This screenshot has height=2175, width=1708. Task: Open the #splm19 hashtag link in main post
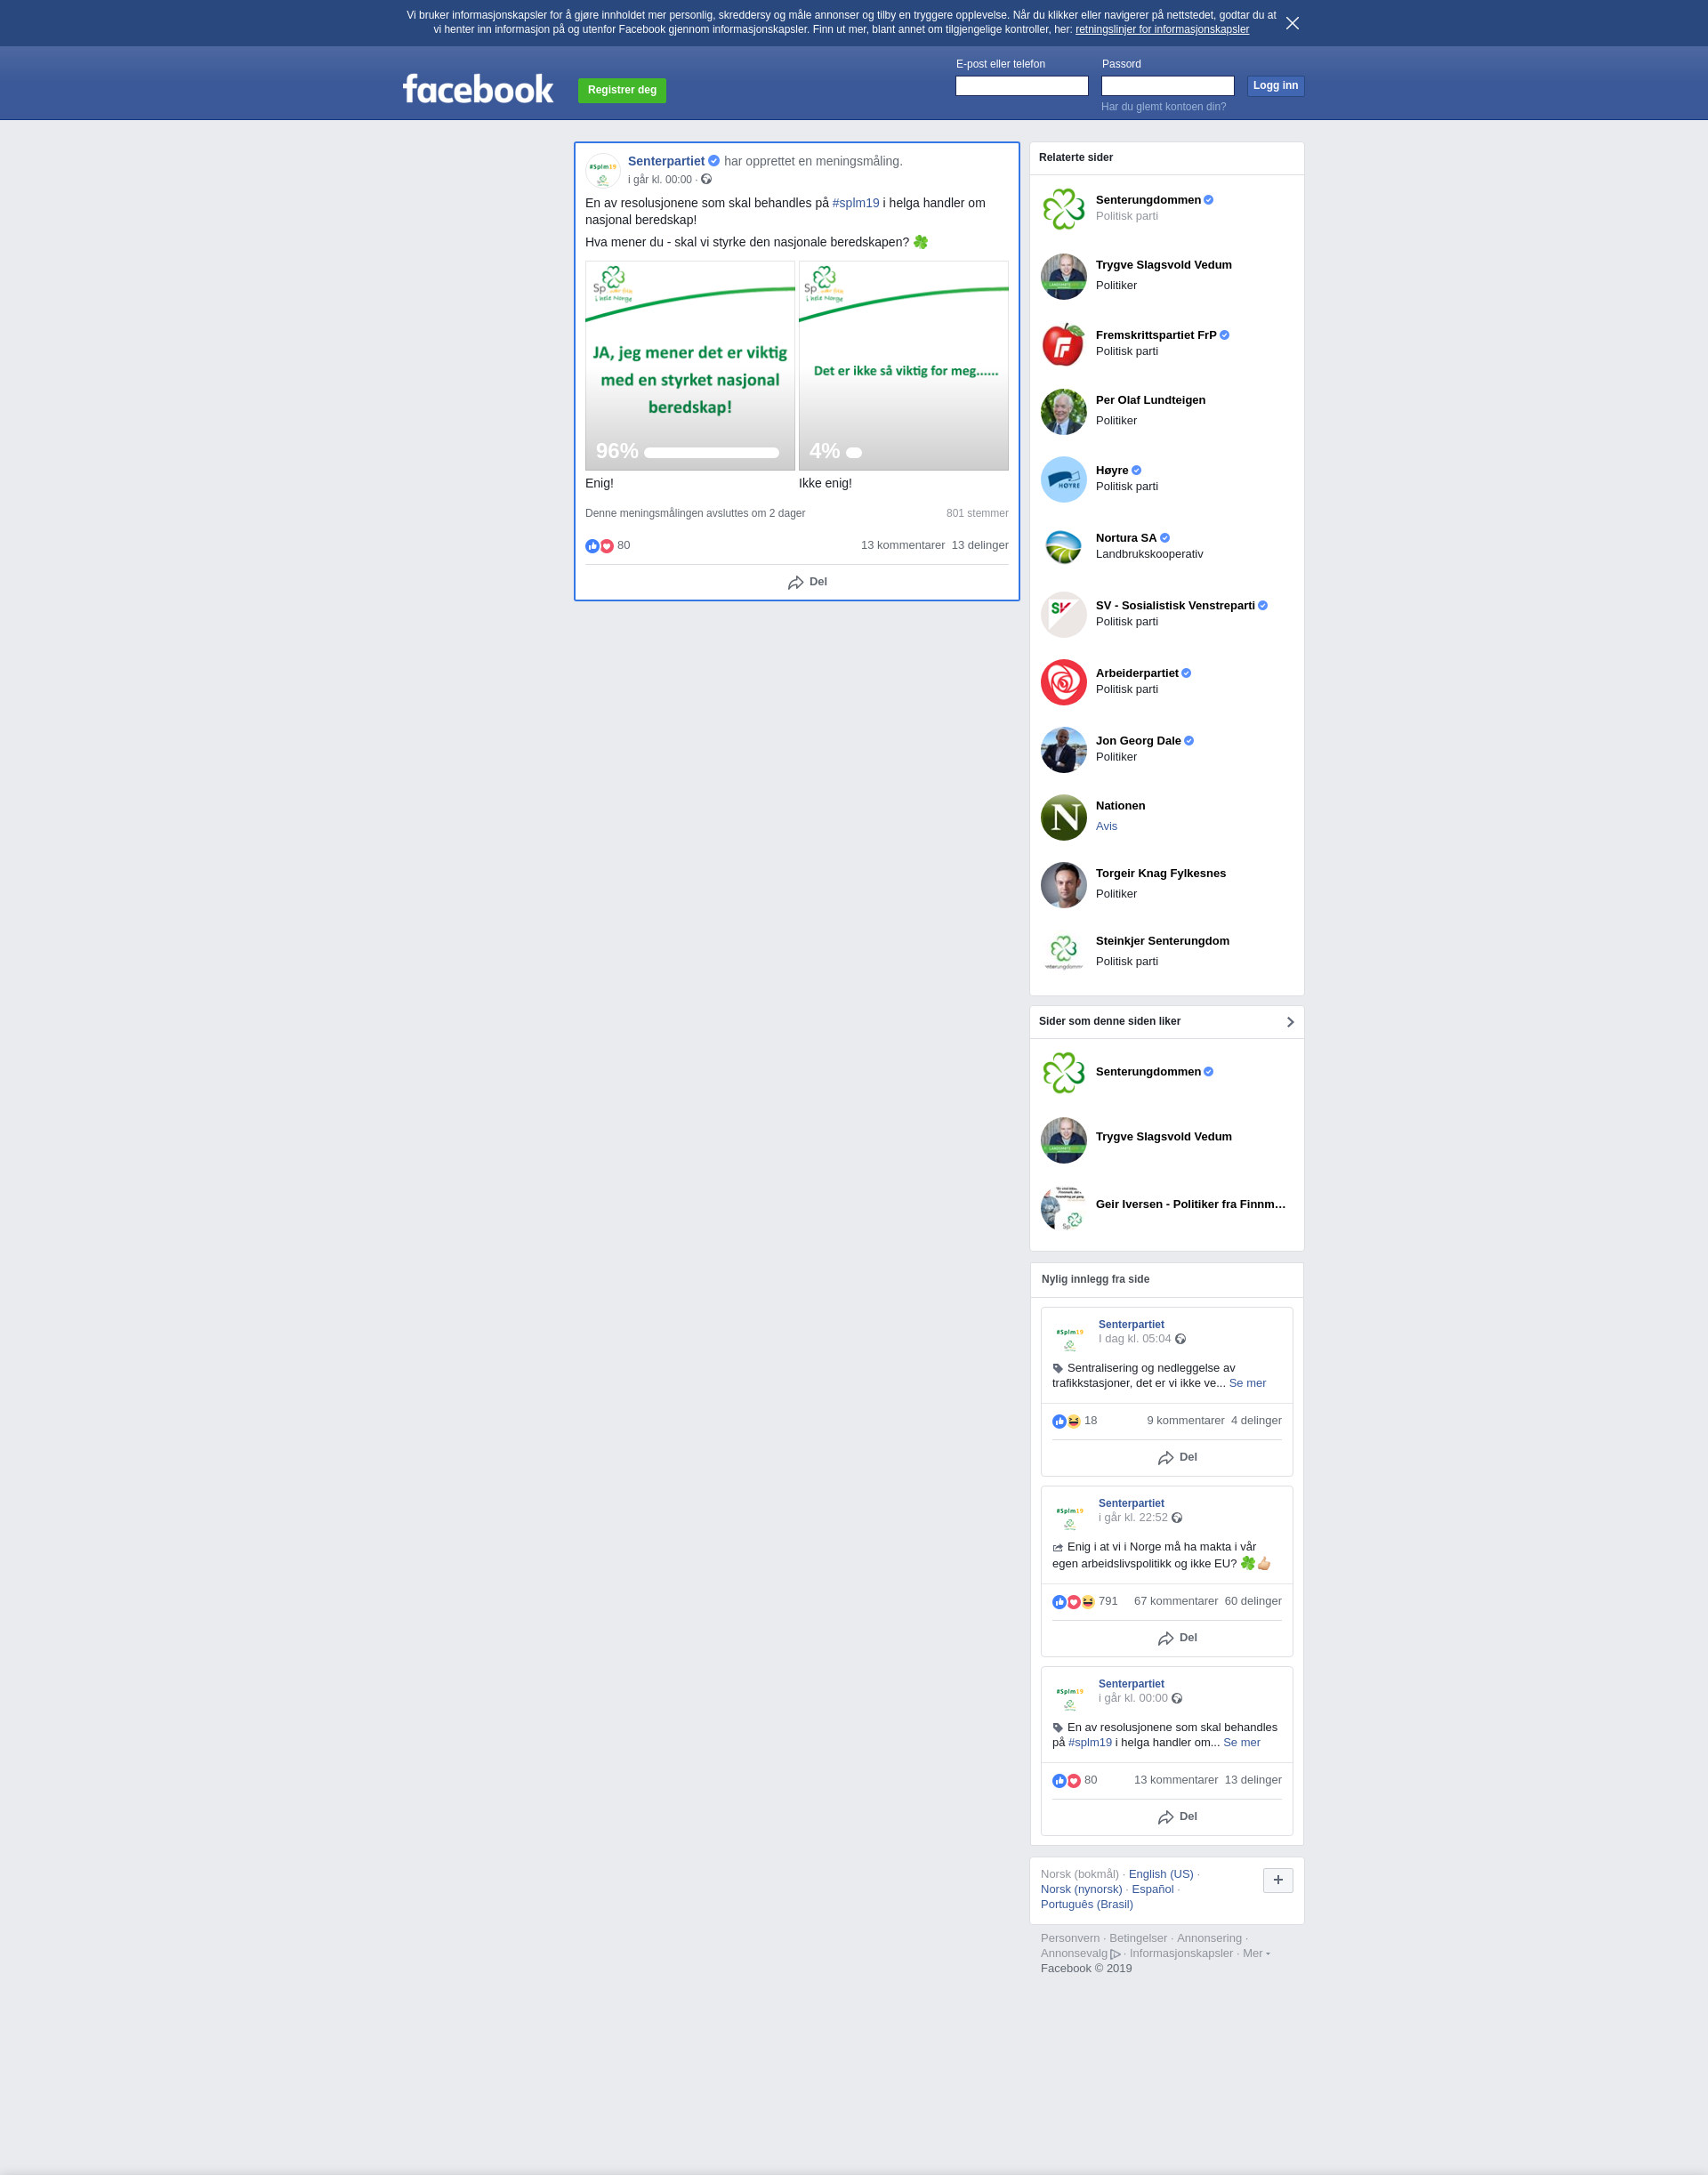pos(855,203)
